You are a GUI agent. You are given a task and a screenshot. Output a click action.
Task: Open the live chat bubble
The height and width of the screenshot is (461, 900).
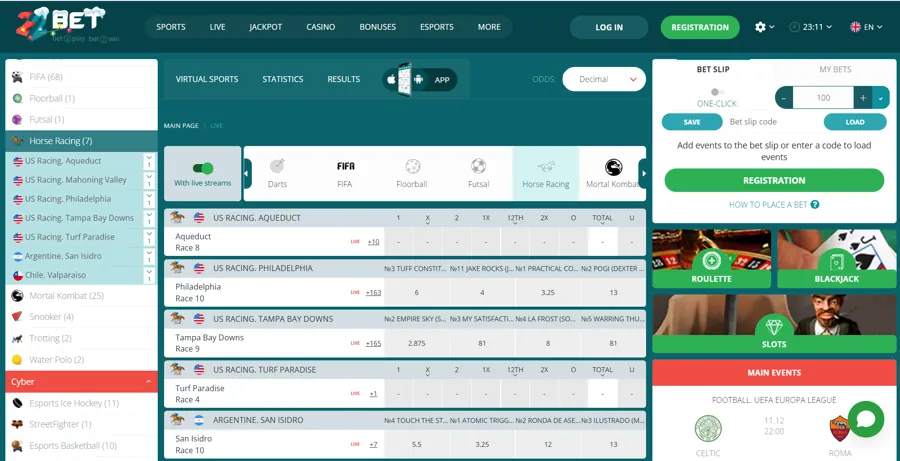click(866, 419)
